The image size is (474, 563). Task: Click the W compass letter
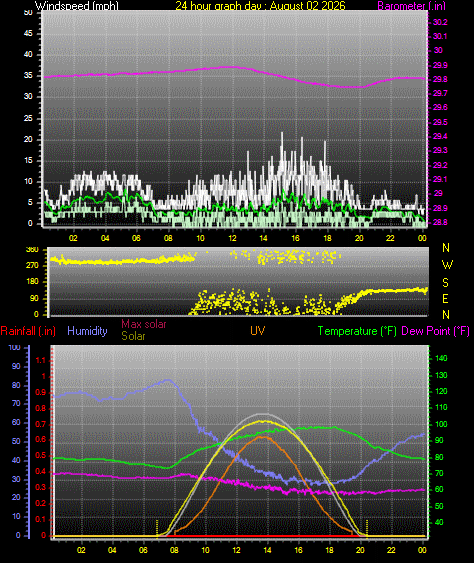coord(447,265)
